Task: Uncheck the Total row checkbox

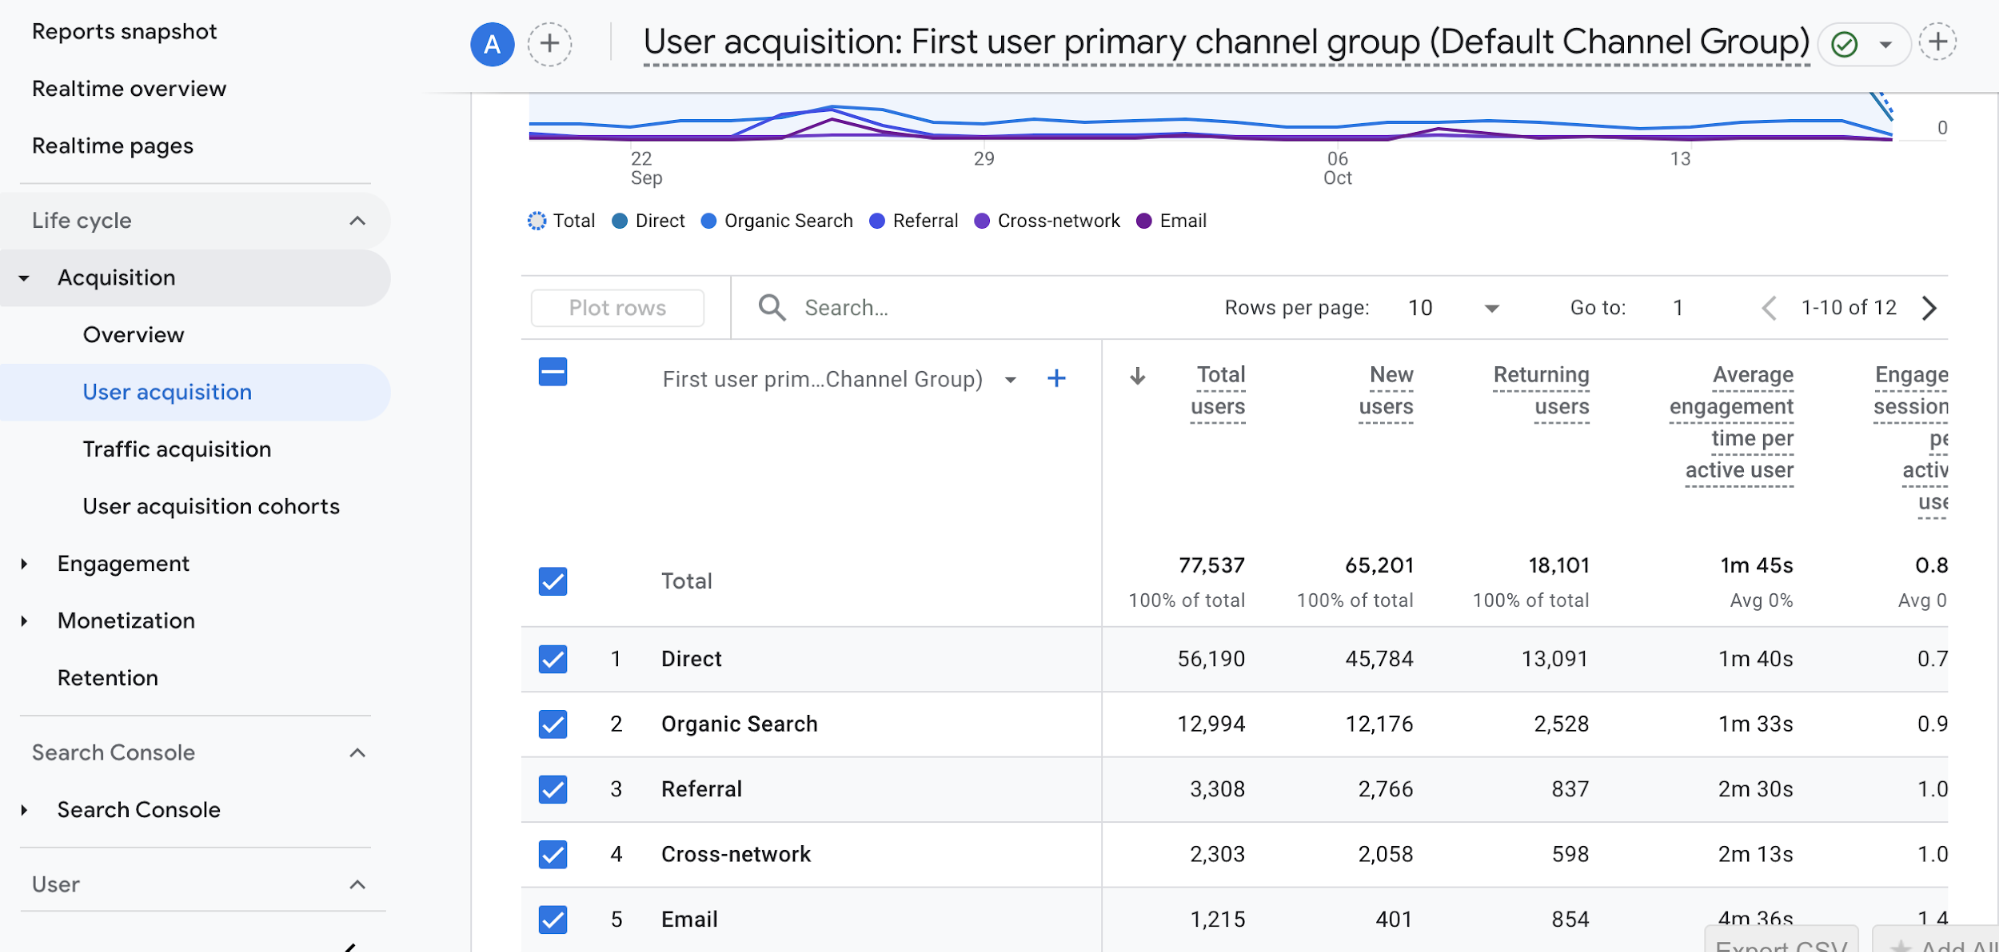Action: coord(553,581)
